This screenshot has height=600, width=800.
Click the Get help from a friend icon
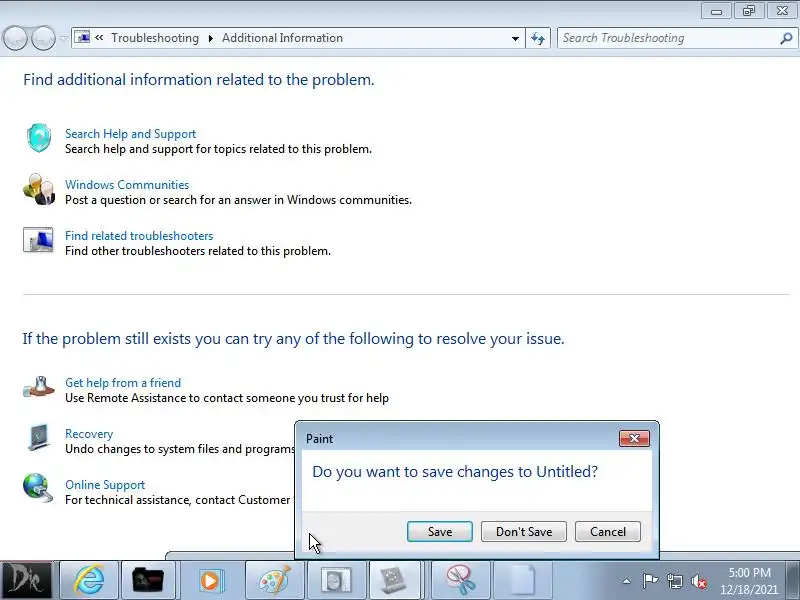(39, 387)
